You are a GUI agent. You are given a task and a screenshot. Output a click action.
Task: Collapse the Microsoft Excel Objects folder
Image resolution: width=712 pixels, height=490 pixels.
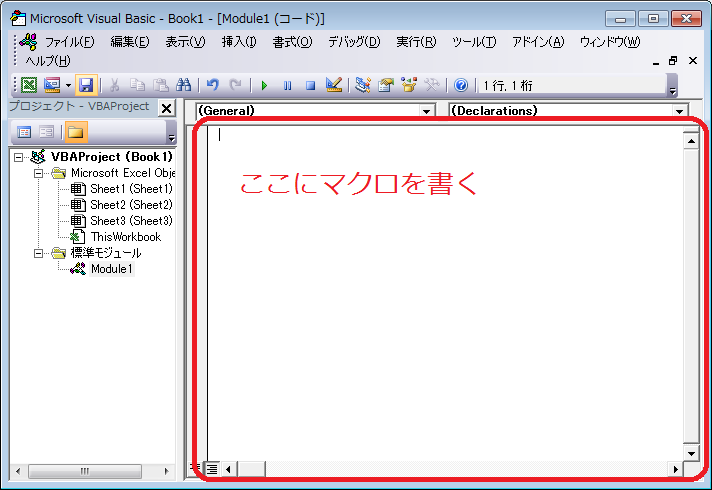[x=39, y=173]
